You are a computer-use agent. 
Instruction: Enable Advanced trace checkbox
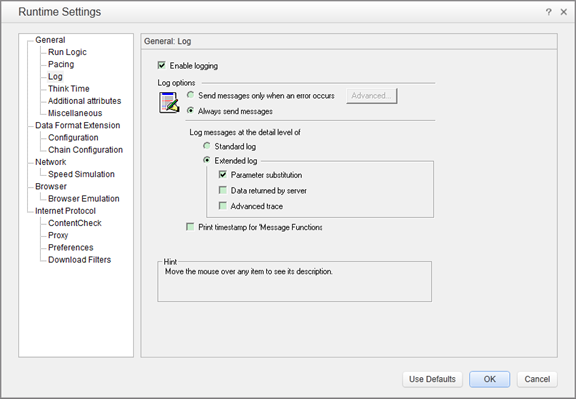tap(223, 205)
